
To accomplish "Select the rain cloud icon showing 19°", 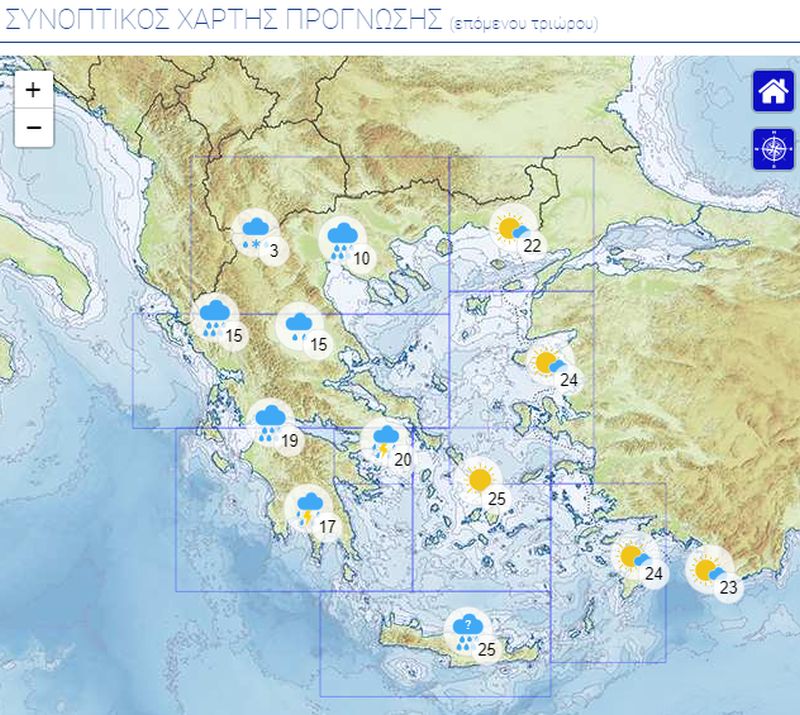I will (x=270, y=423).
